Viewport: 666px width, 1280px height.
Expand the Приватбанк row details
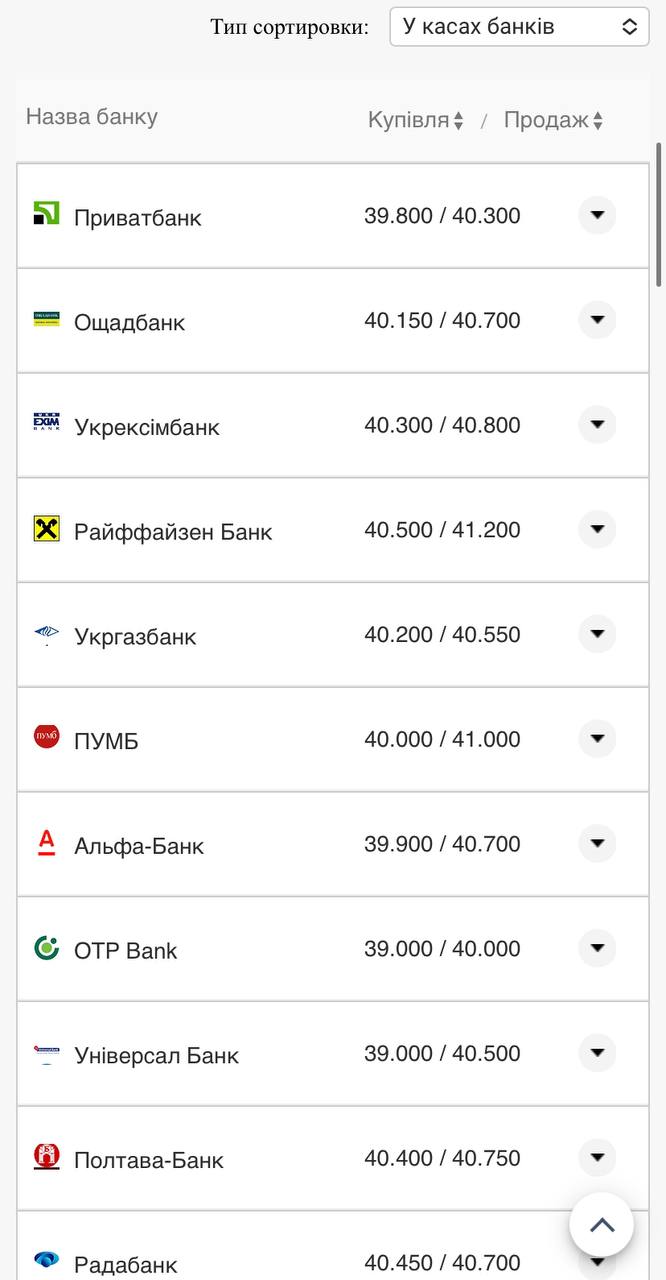tap(597, 215)
